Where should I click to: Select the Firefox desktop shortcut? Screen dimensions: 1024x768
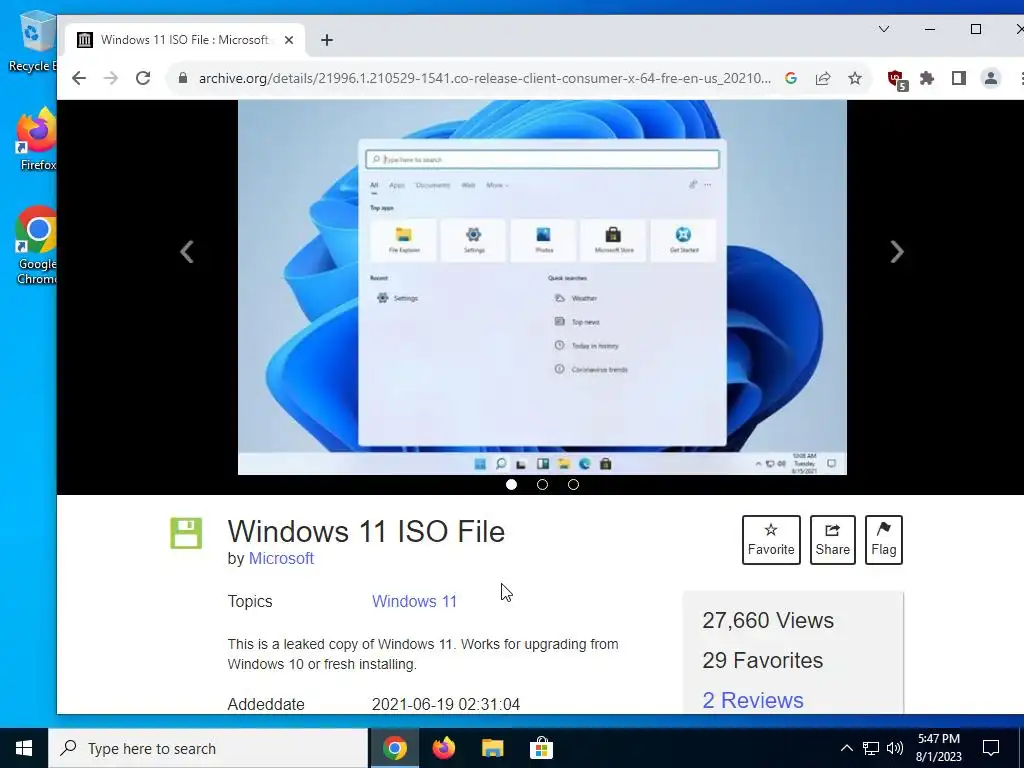tap(37, 139)
